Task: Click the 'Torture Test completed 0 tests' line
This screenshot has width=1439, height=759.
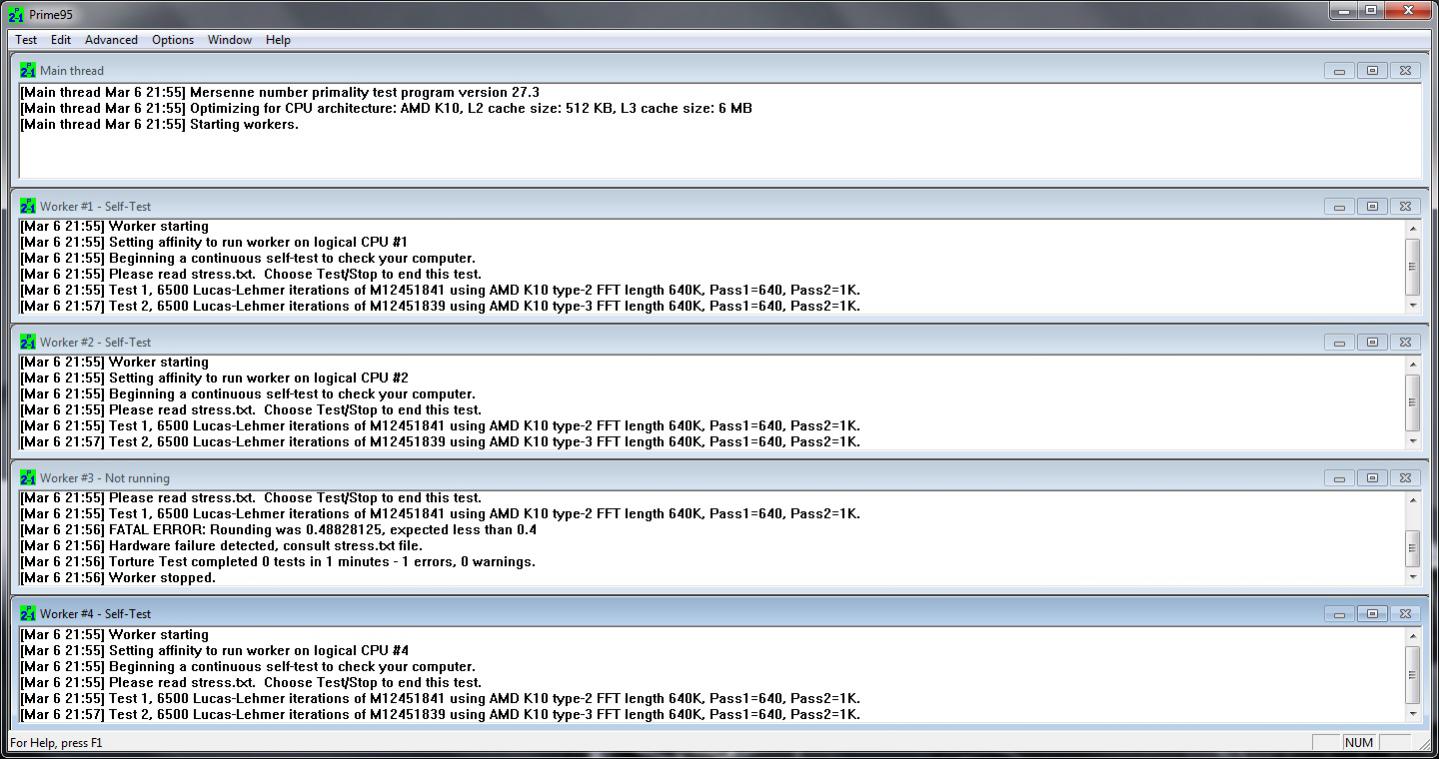Action: pyautogui.click(x=278, y=562)
